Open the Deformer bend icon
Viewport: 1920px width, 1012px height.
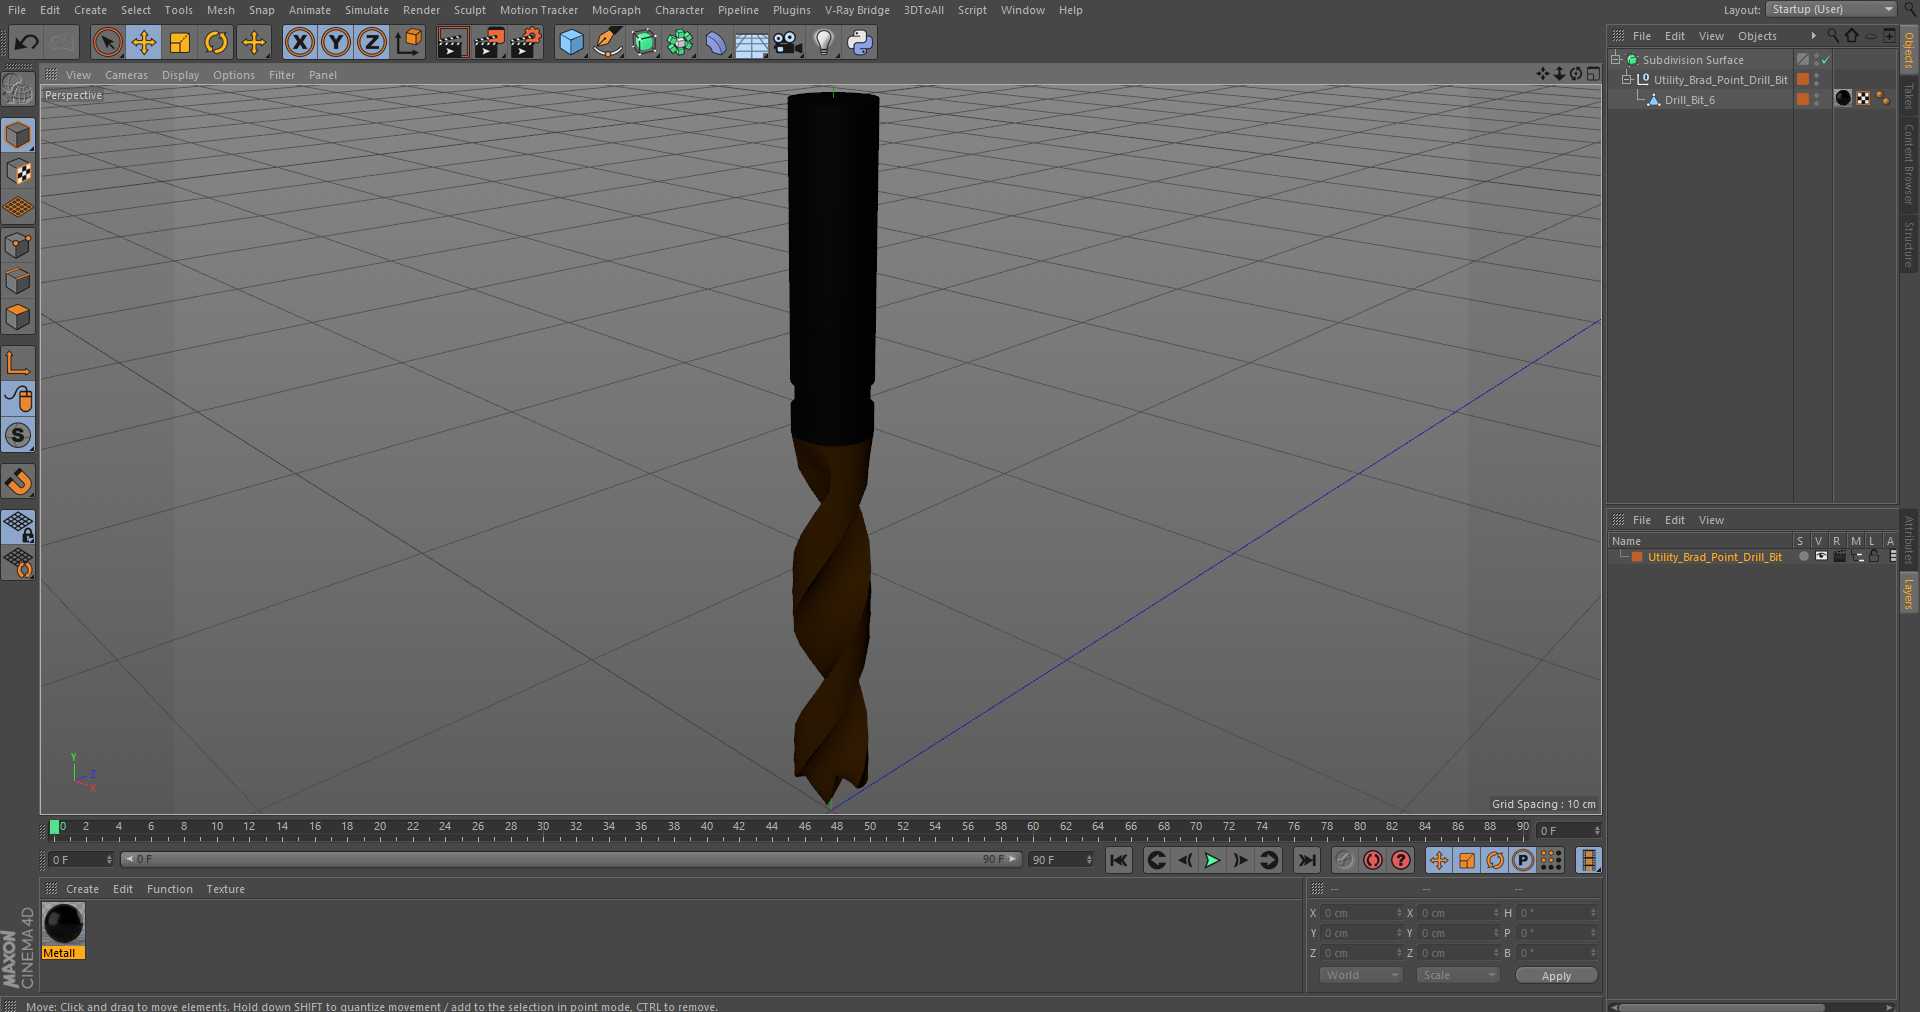(716, 42)
